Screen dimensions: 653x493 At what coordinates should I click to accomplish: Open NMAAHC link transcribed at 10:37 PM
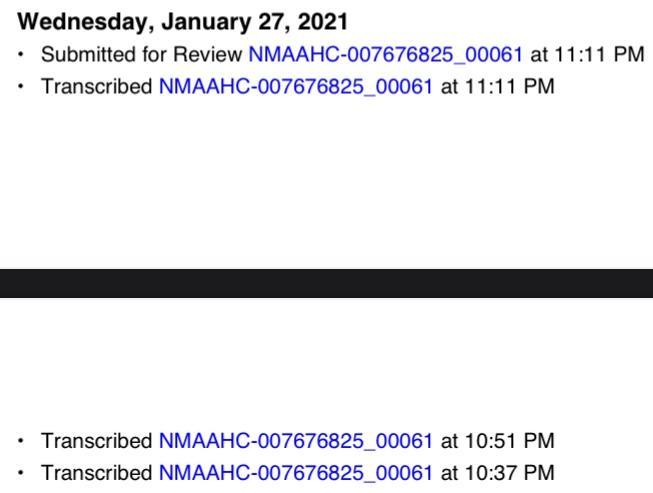(295, 472)
